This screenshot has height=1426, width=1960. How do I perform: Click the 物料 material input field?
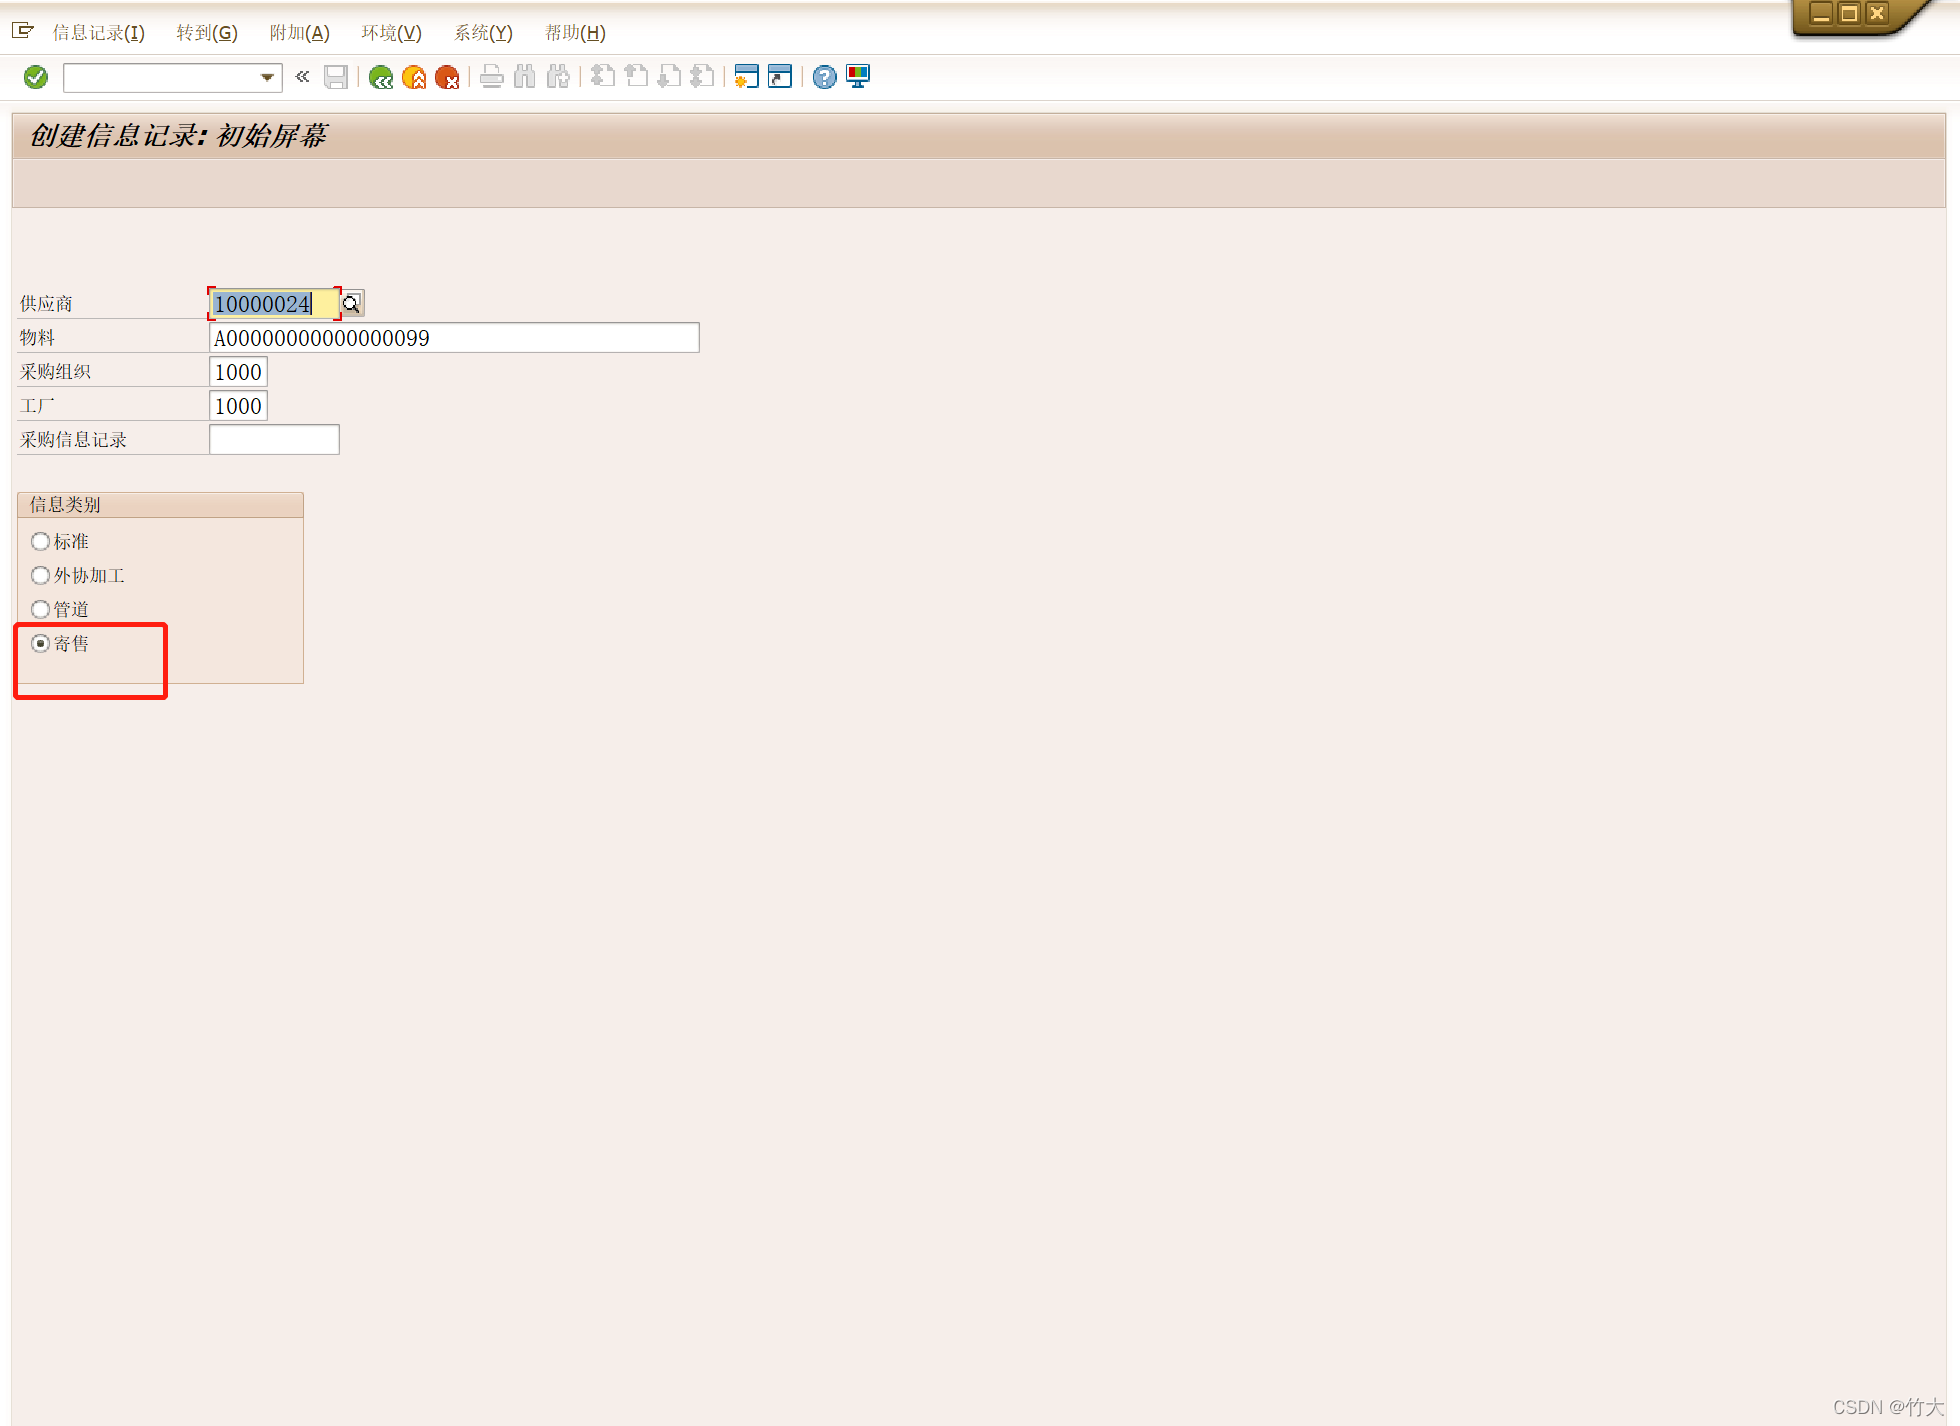454,338
